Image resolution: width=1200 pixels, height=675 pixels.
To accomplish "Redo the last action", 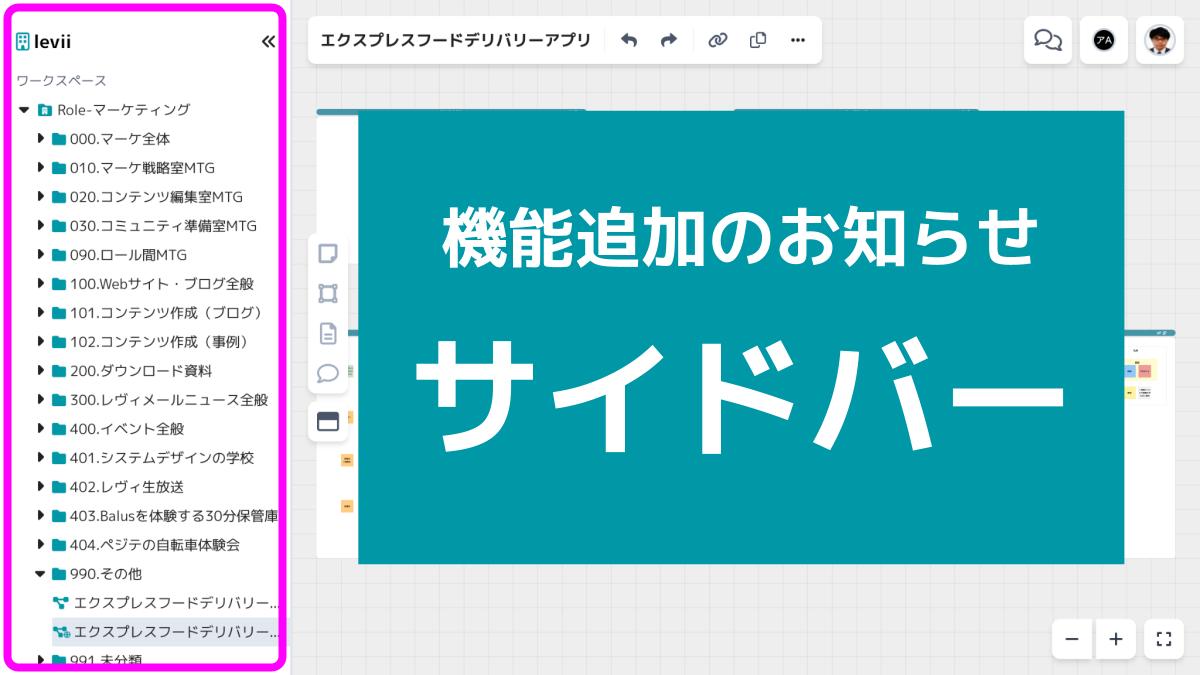I will point(669,40).
